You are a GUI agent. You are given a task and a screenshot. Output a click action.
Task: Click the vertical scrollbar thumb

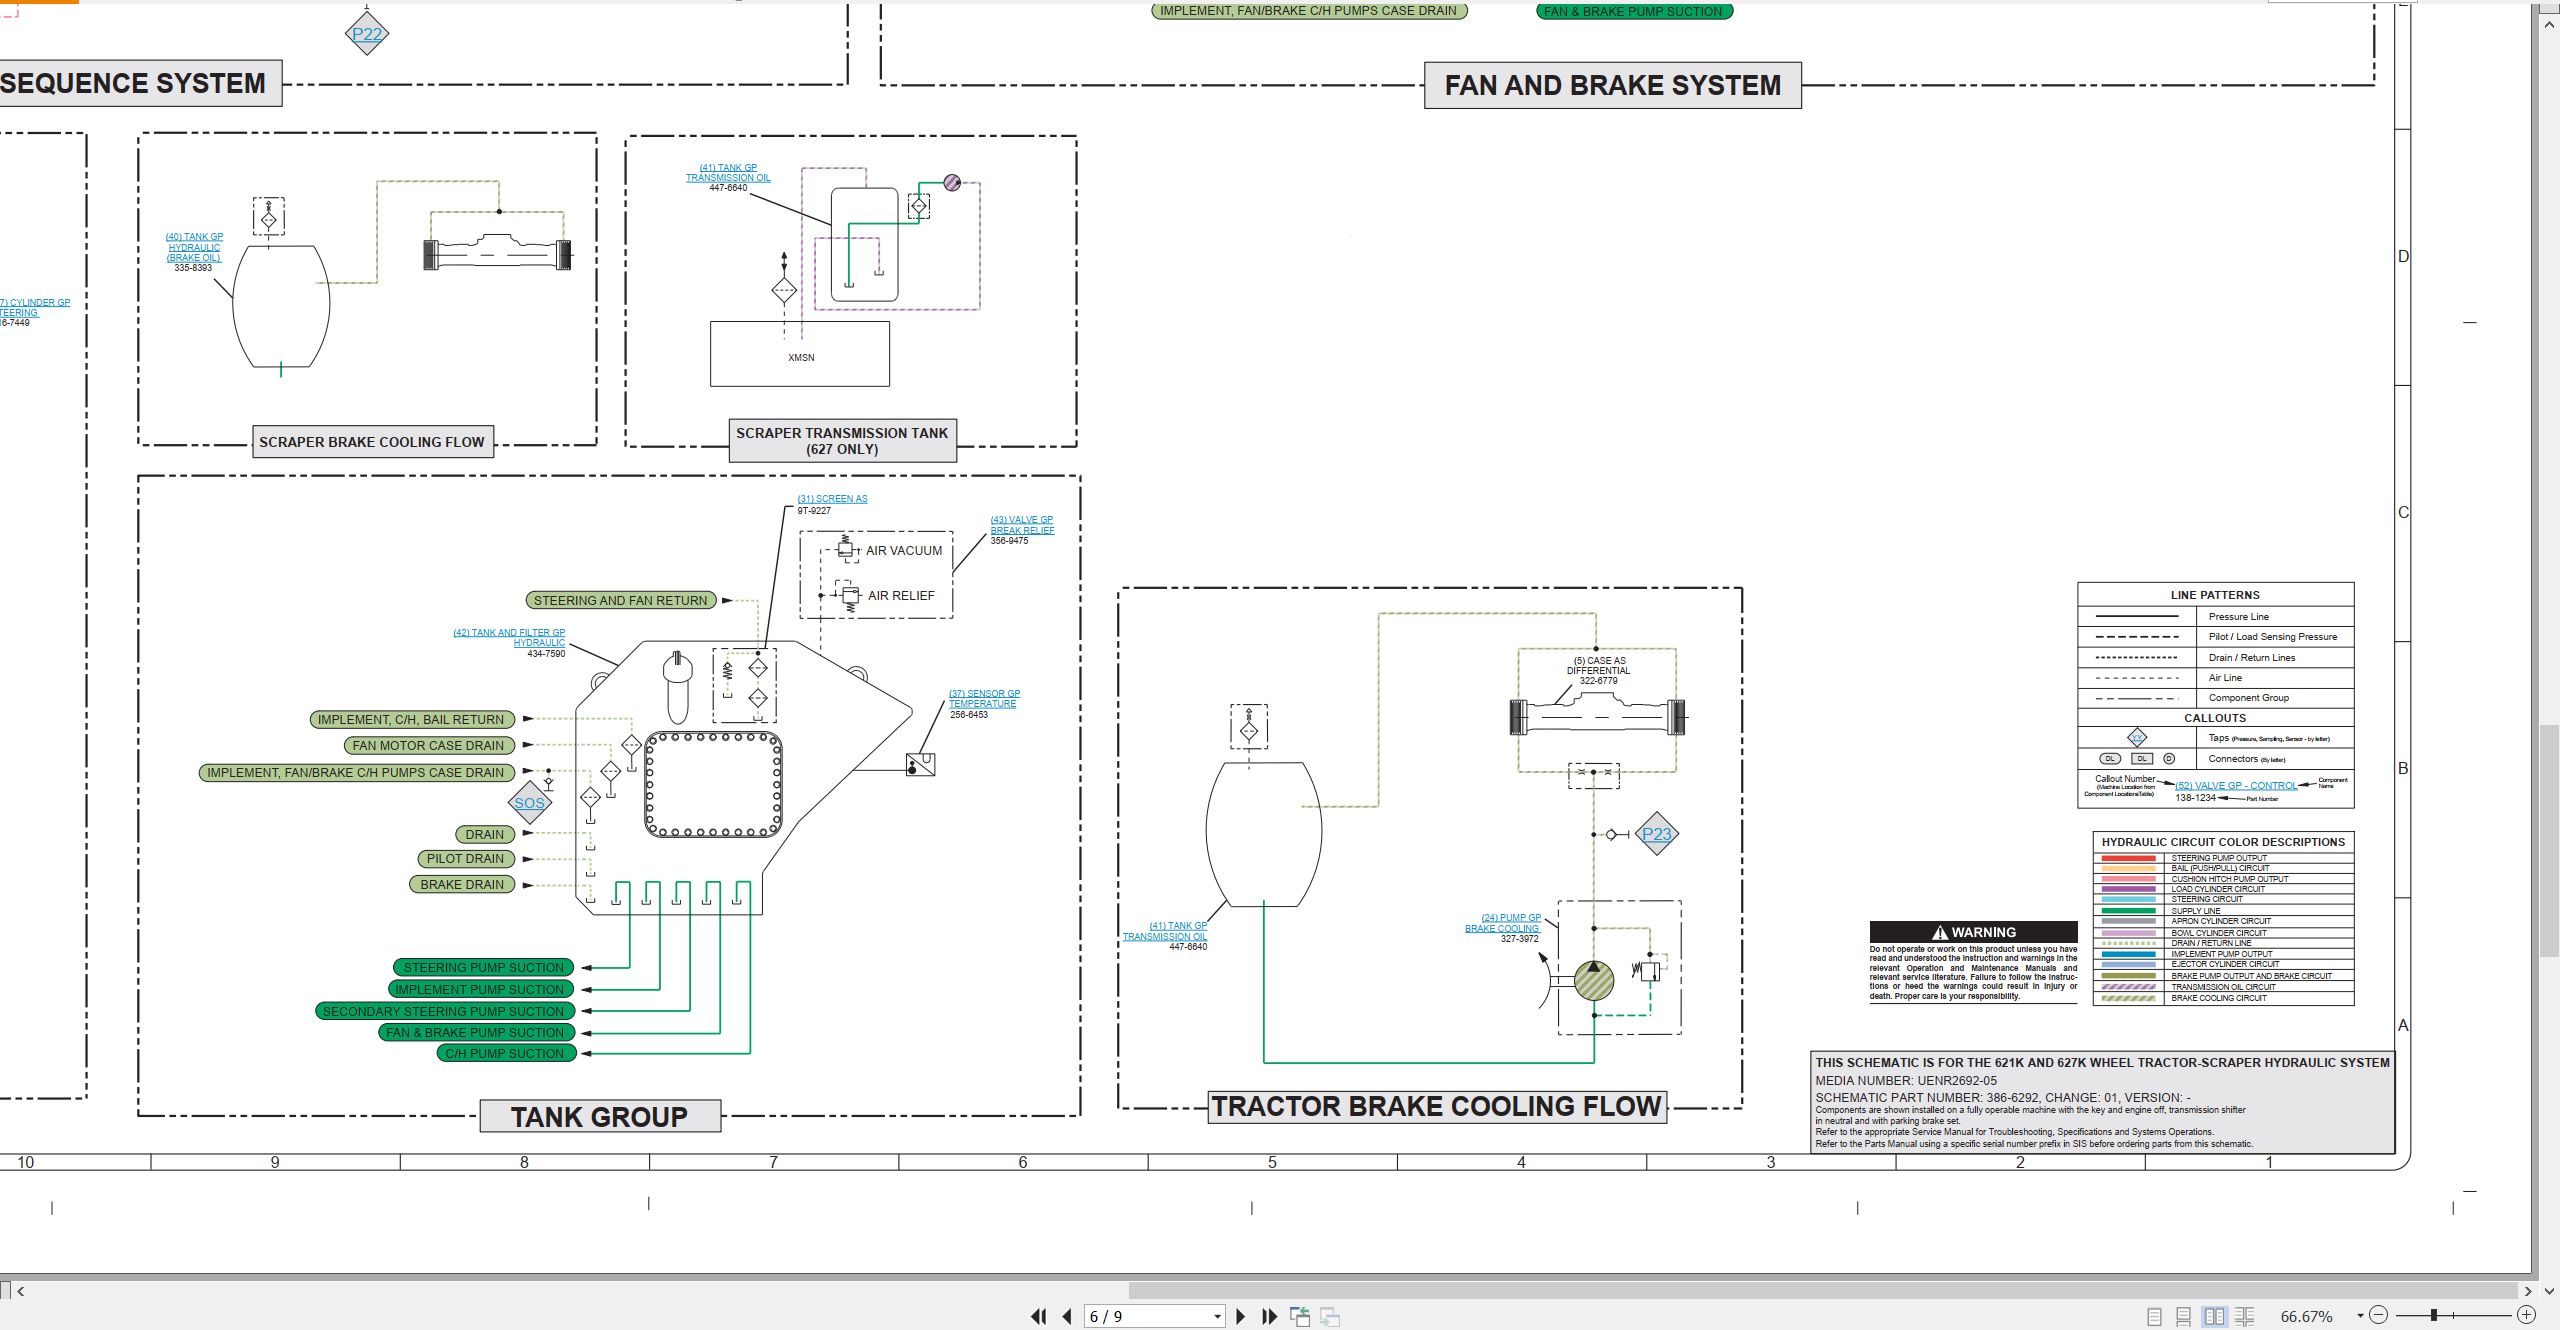click(x=2549, y=840)
